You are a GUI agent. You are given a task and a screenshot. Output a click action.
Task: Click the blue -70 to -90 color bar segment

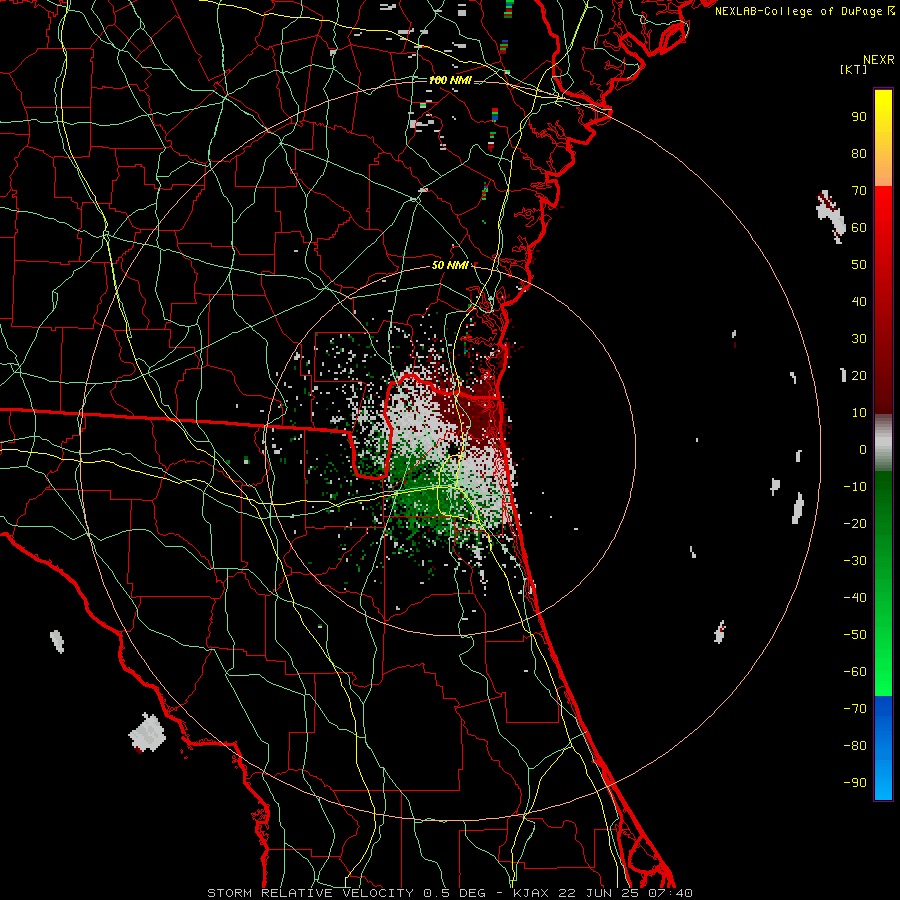pyautogui.click(x=883, y=748)
